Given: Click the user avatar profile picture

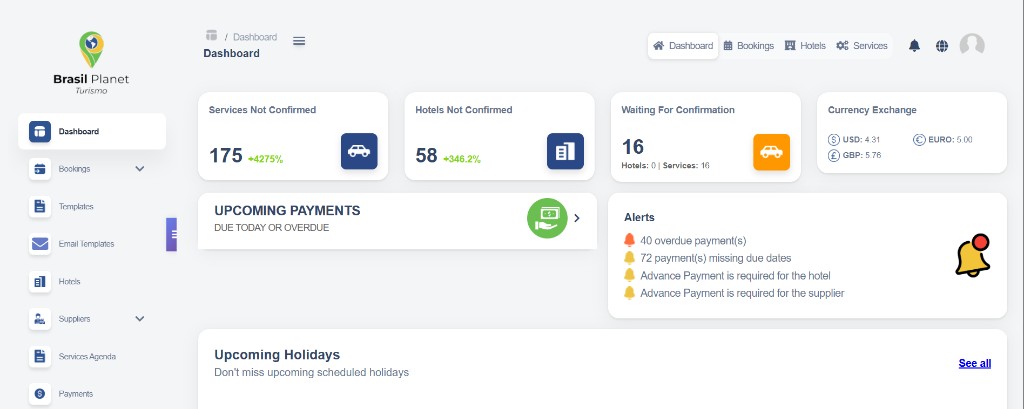Looking at the screenshot, I should 972,45.
